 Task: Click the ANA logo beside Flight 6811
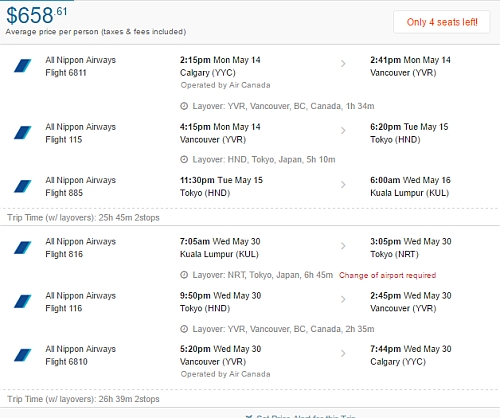(23, 66)
